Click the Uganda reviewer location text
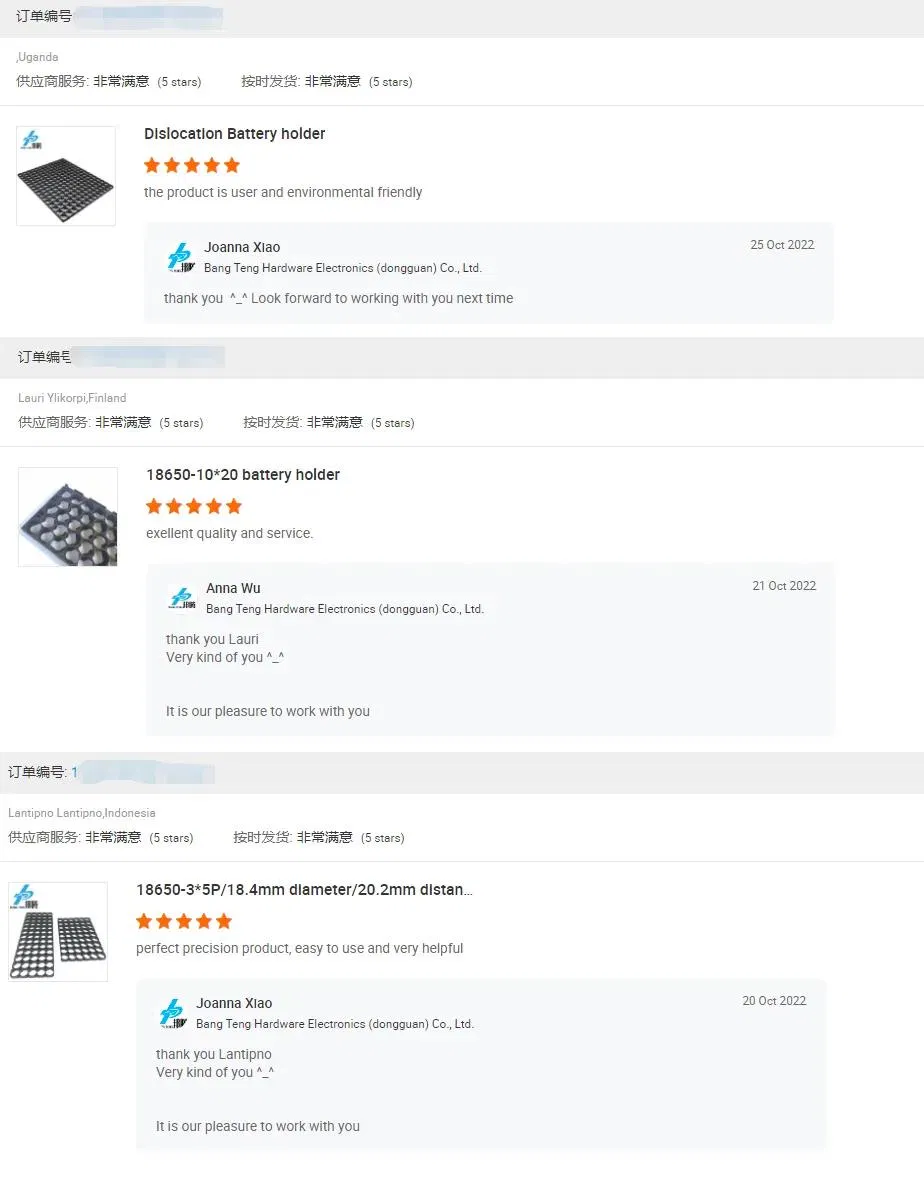 pyautogui.click(x=38, y=57)
